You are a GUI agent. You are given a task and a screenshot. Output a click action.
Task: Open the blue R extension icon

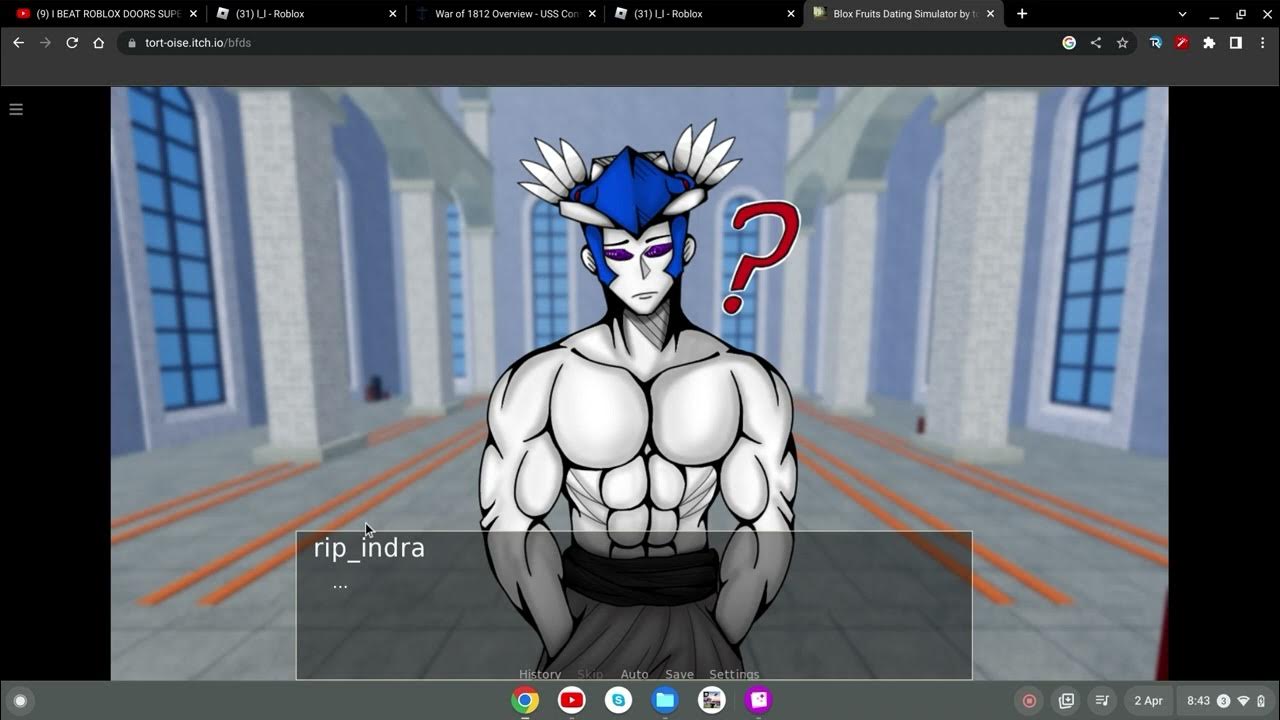pyautogui.click(x=1156, y=43)
